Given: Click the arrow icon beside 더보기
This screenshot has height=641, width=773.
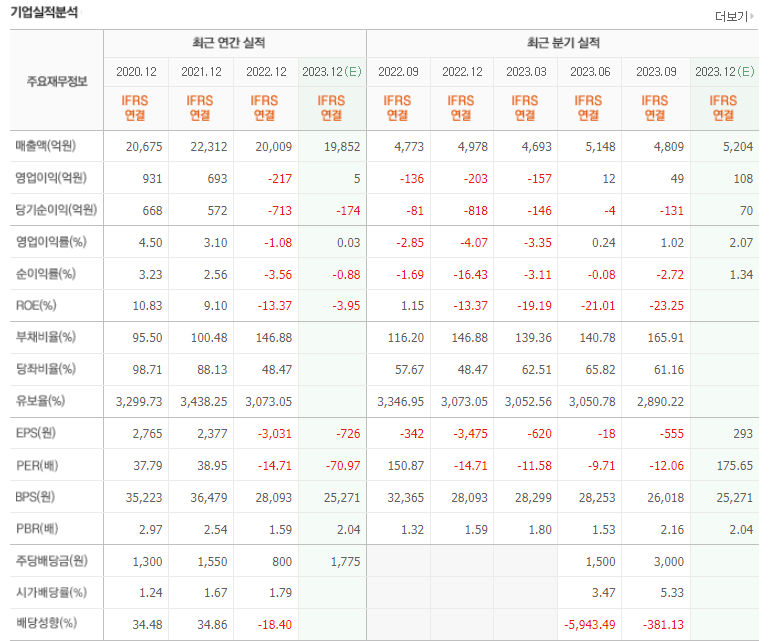Looking at the screenshot, I should [752, 16].
